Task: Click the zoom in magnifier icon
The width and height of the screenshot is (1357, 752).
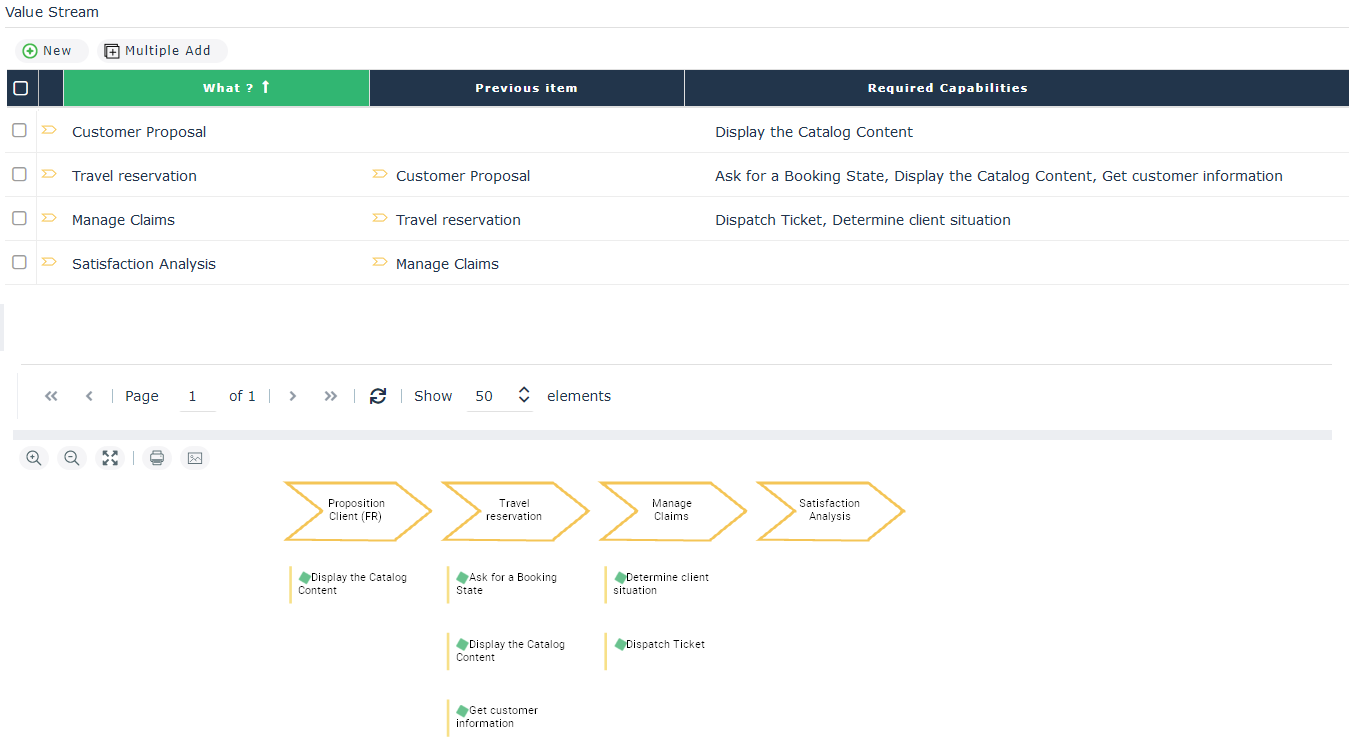Action: tap(34, 458)
